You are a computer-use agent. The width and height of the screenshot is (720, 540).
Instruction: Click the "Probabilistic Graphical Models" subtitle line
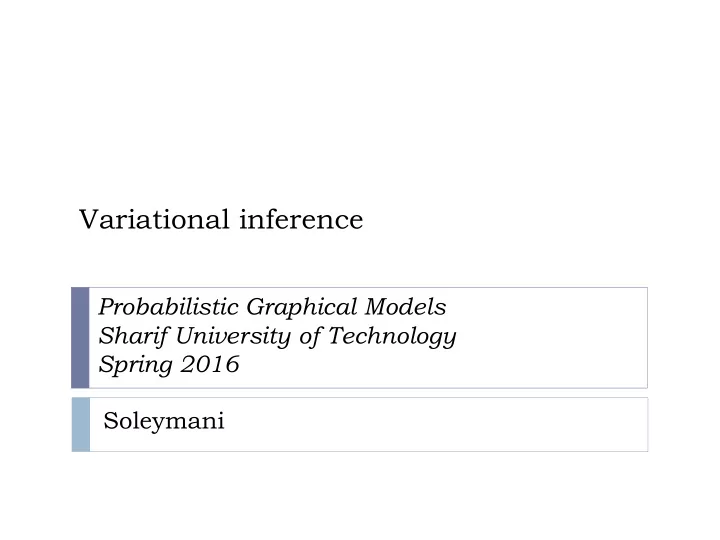272,307
